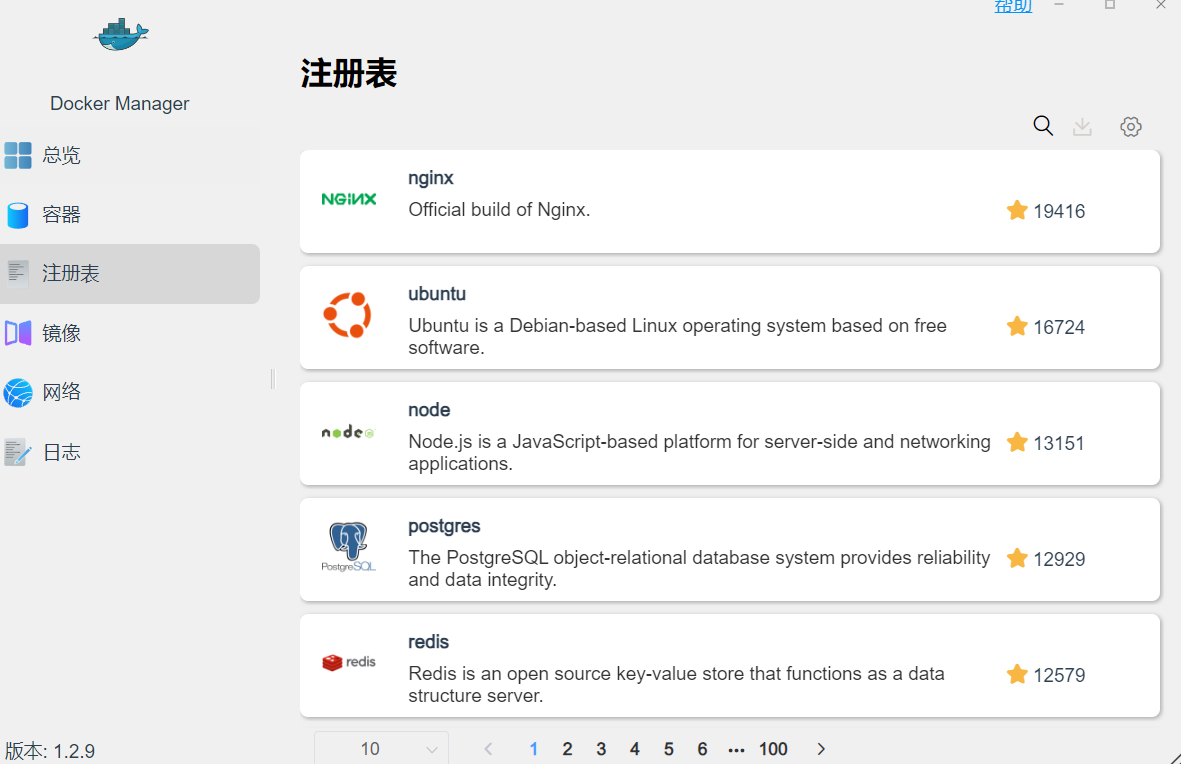
Task: Open the 日志 logs icon
Action: pyautogui.click(x=18, y=452)
